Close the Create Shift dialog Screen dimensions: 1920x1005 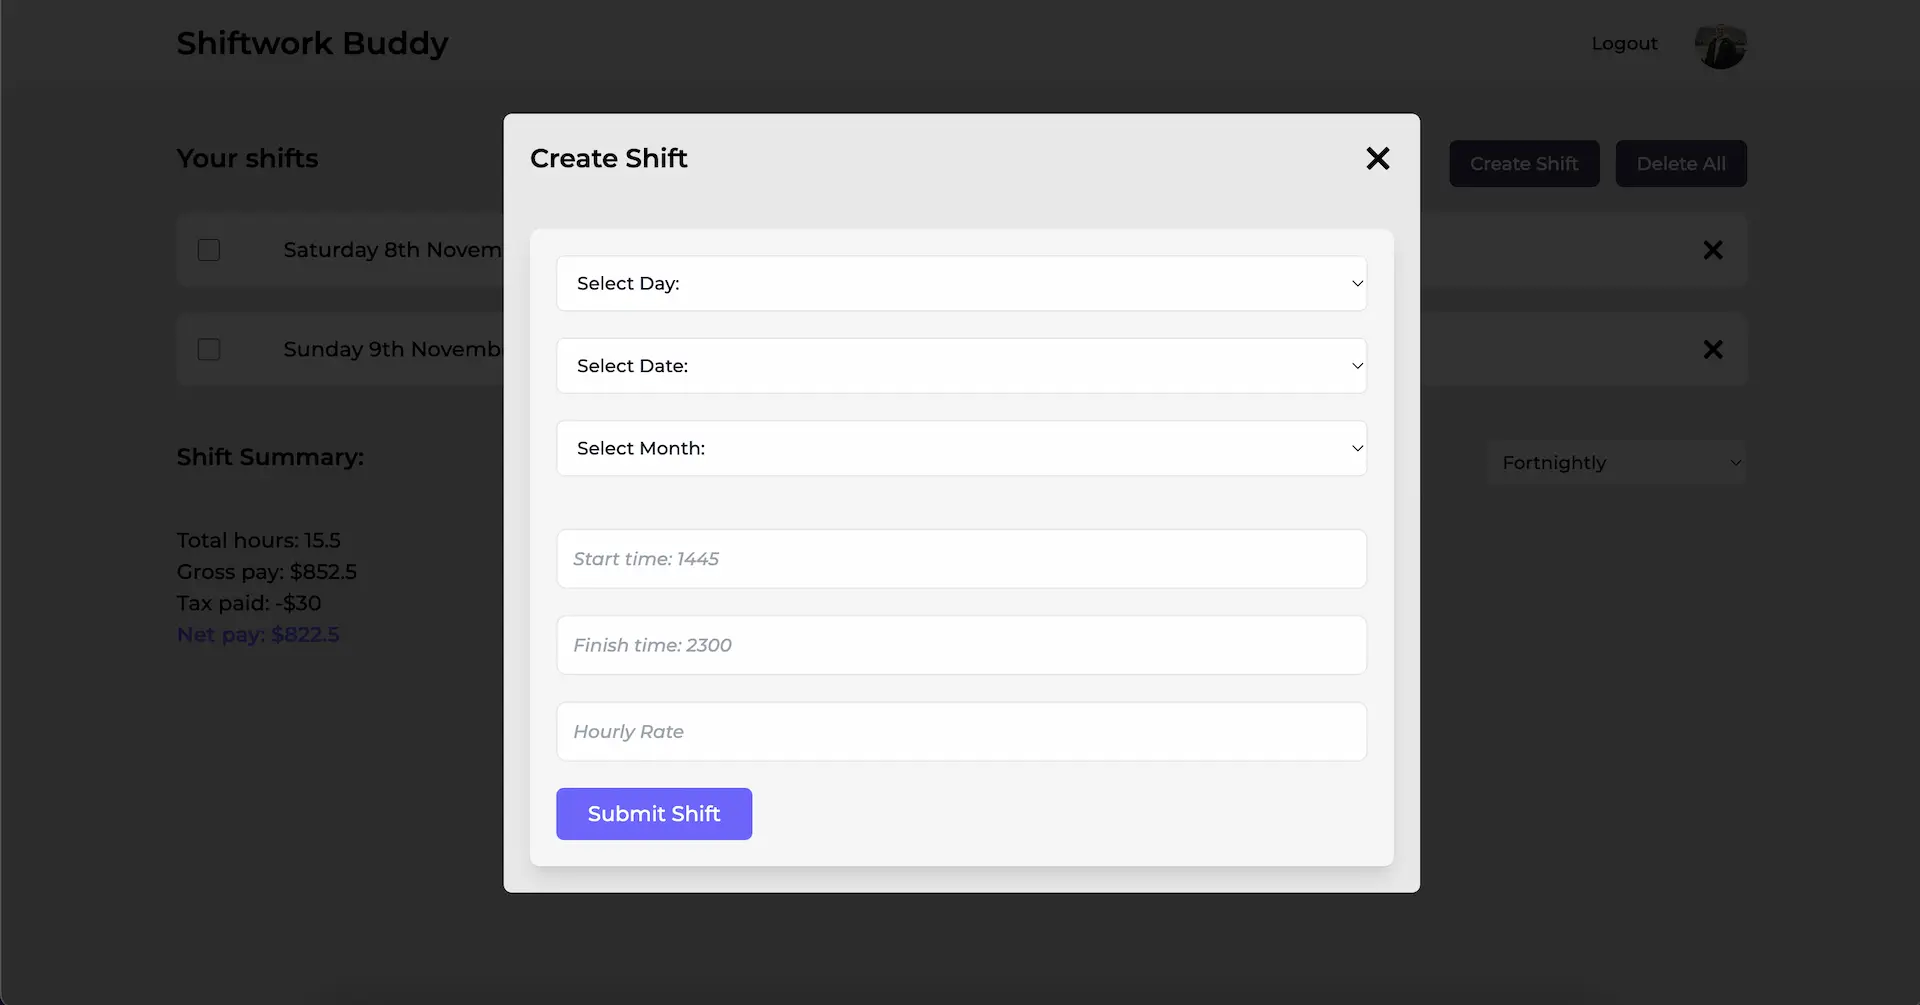(1377, 158)
